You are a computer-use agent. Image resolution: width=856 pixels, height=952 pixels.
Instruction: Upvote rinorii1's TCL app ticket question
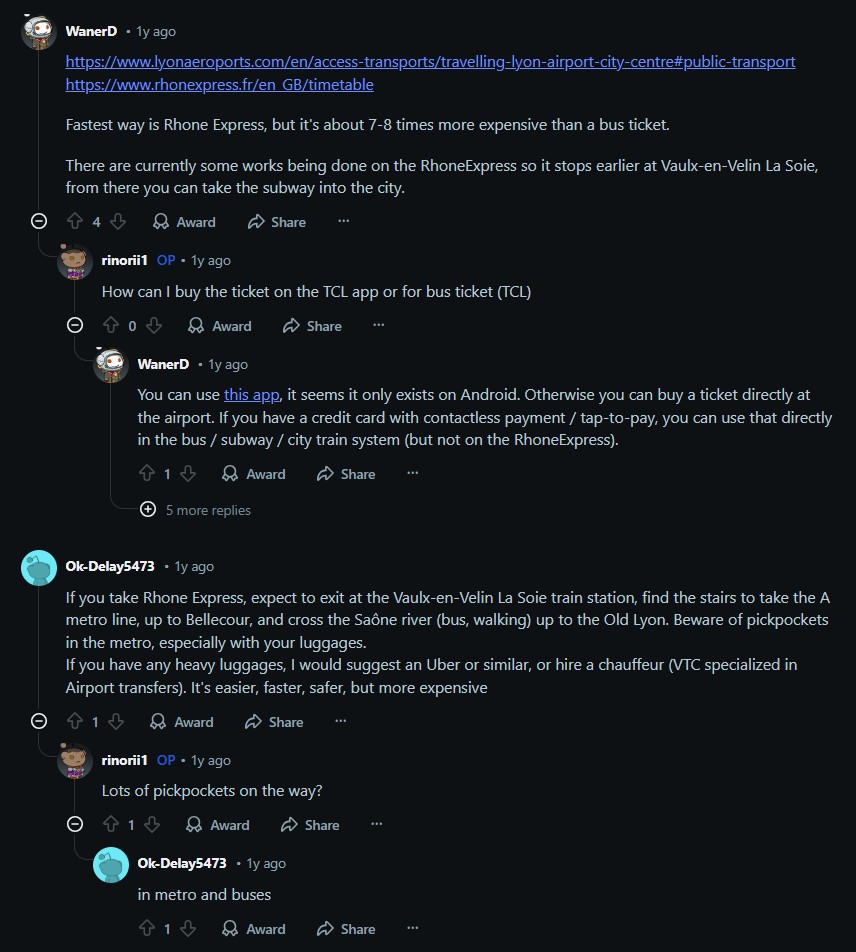111,326
